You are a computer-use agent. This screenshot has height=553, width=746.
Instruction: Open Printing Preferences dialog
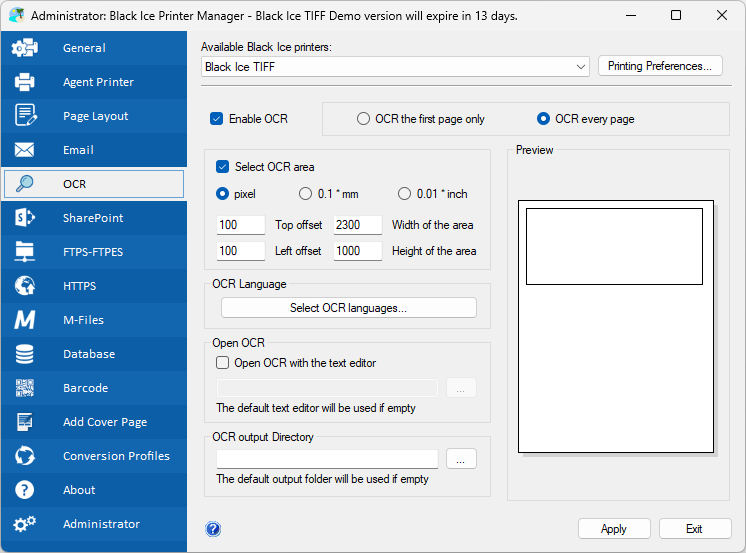pyautogui.click(x=659, y=66)
